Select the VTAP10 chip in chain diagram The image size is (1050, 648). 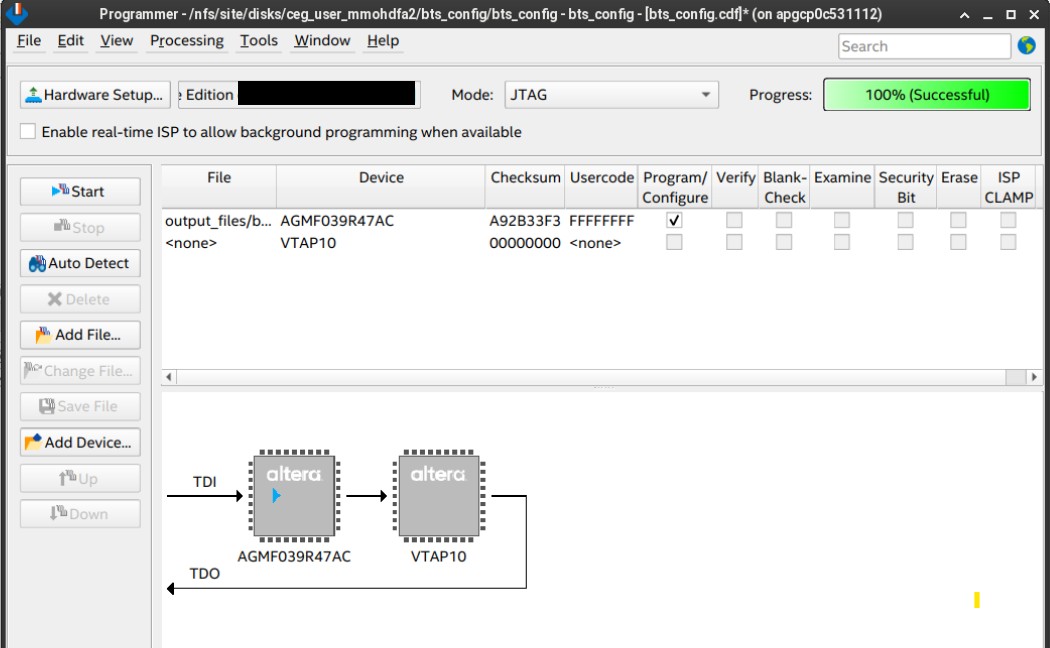pyautogui.click(x=438, y=497)
